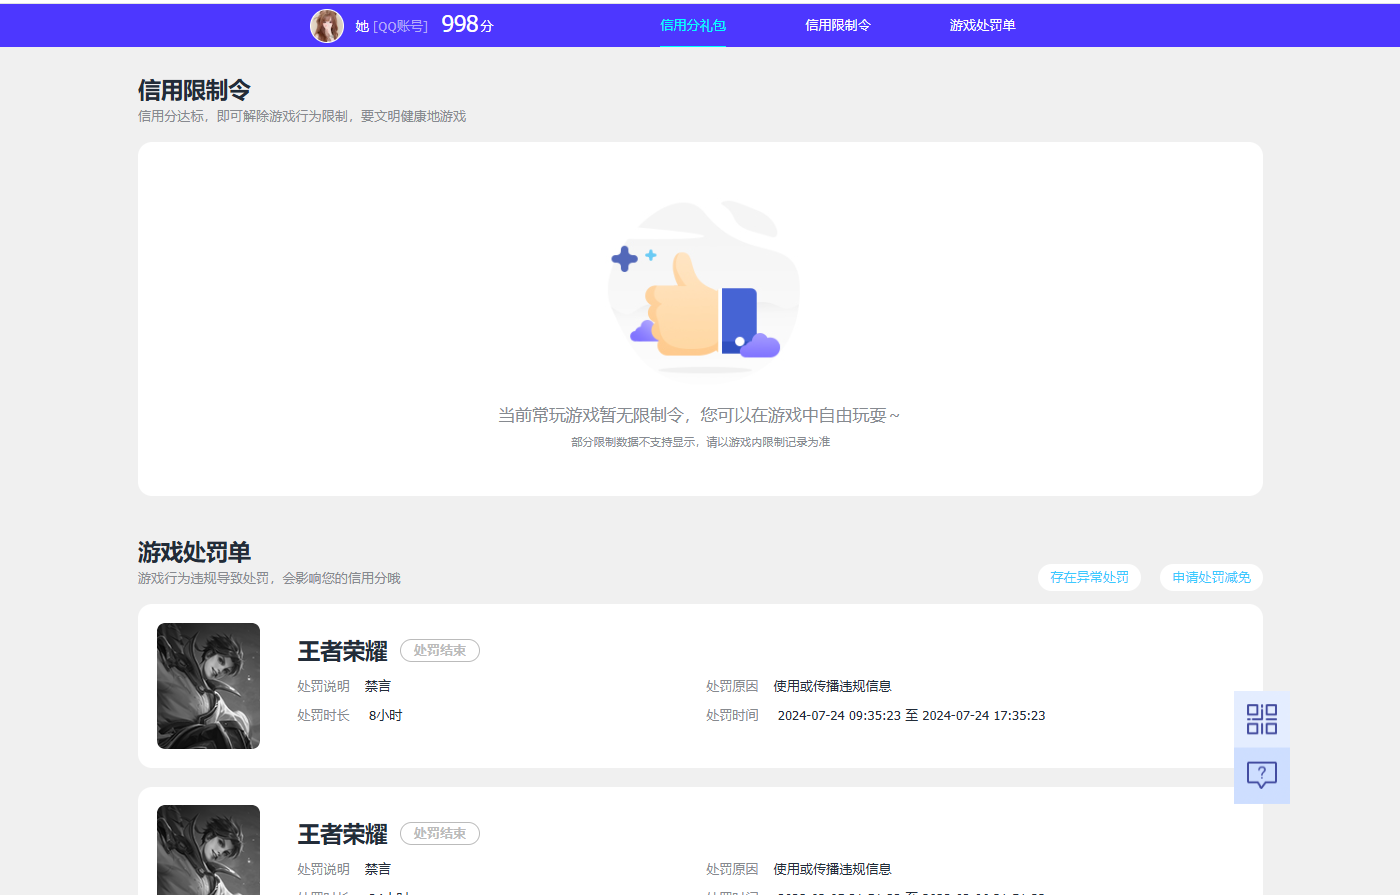Click the 存在异常处罚 button
The width and height of the screenshot is (1400, 895).
click(x=1089, y=577)
